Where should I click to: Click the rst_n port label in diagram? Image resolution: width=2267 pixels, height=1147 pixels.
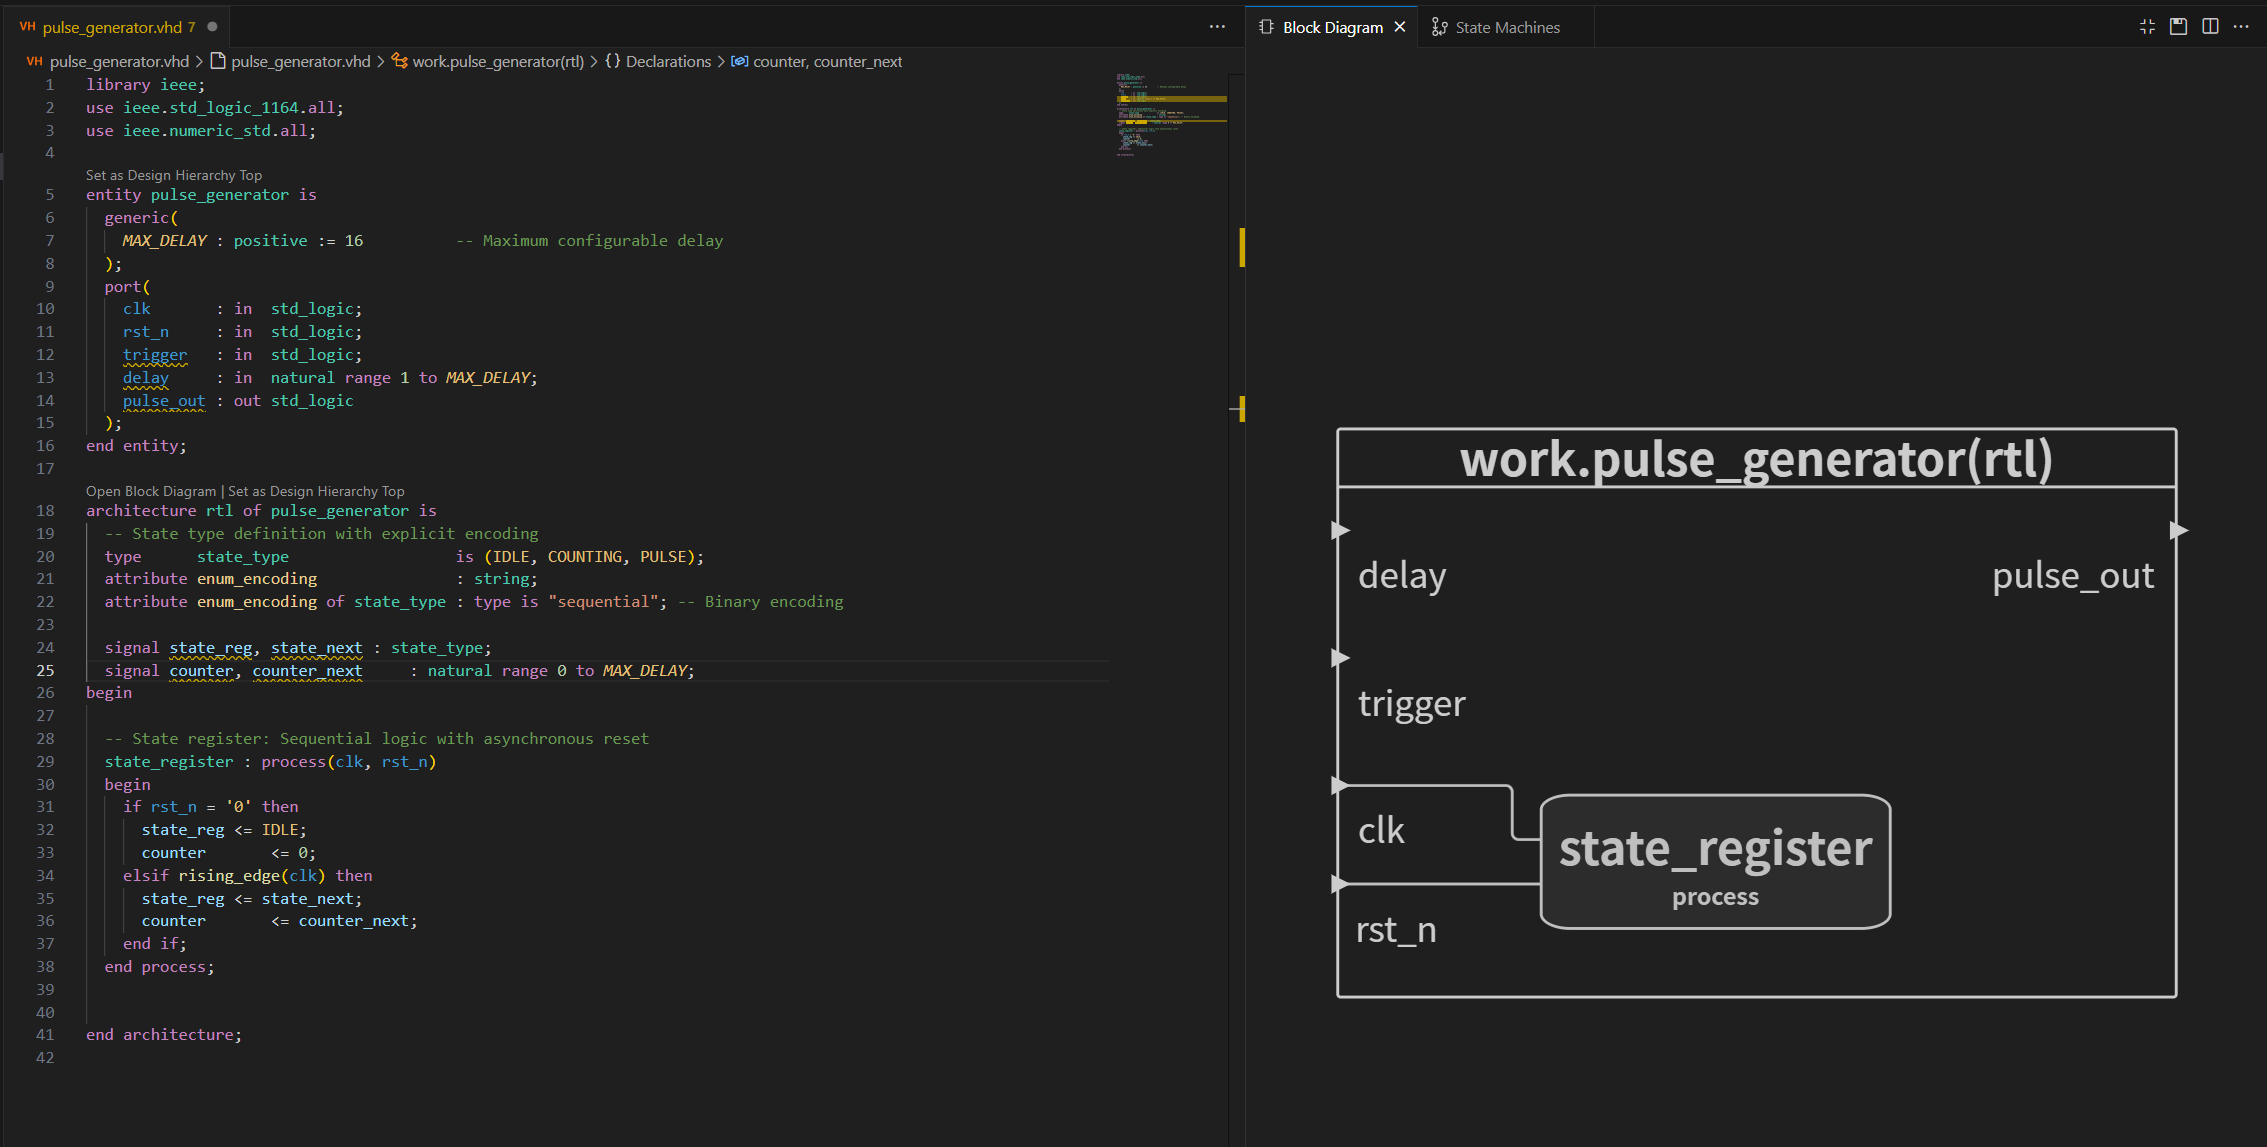tap(1396, 930)
